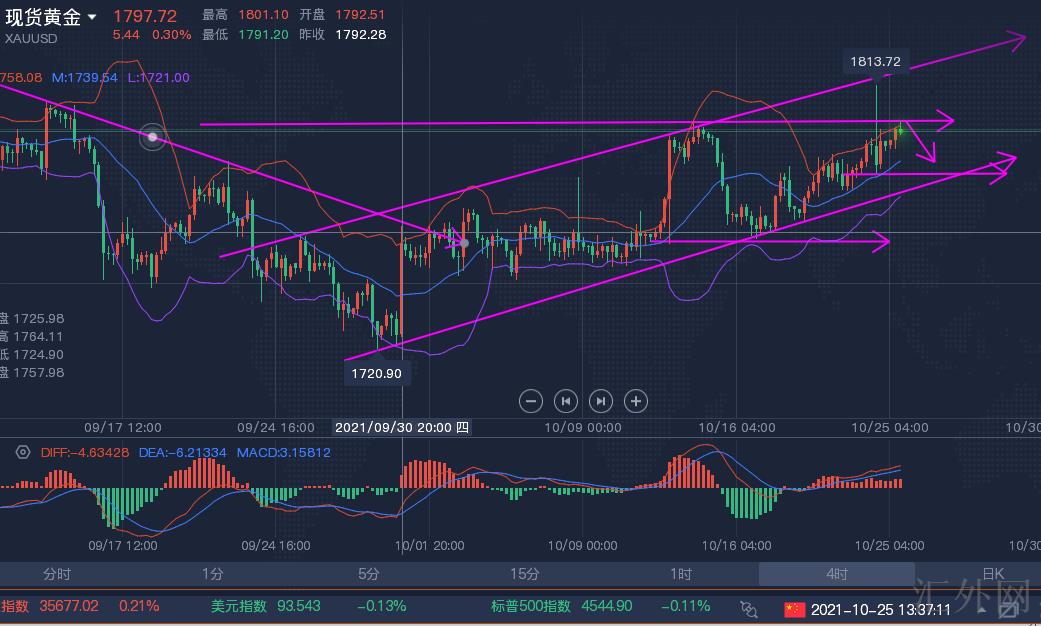Zoom out the chart with minus button
Screen dimensions: 1041x626
click(x=532, y=401)
